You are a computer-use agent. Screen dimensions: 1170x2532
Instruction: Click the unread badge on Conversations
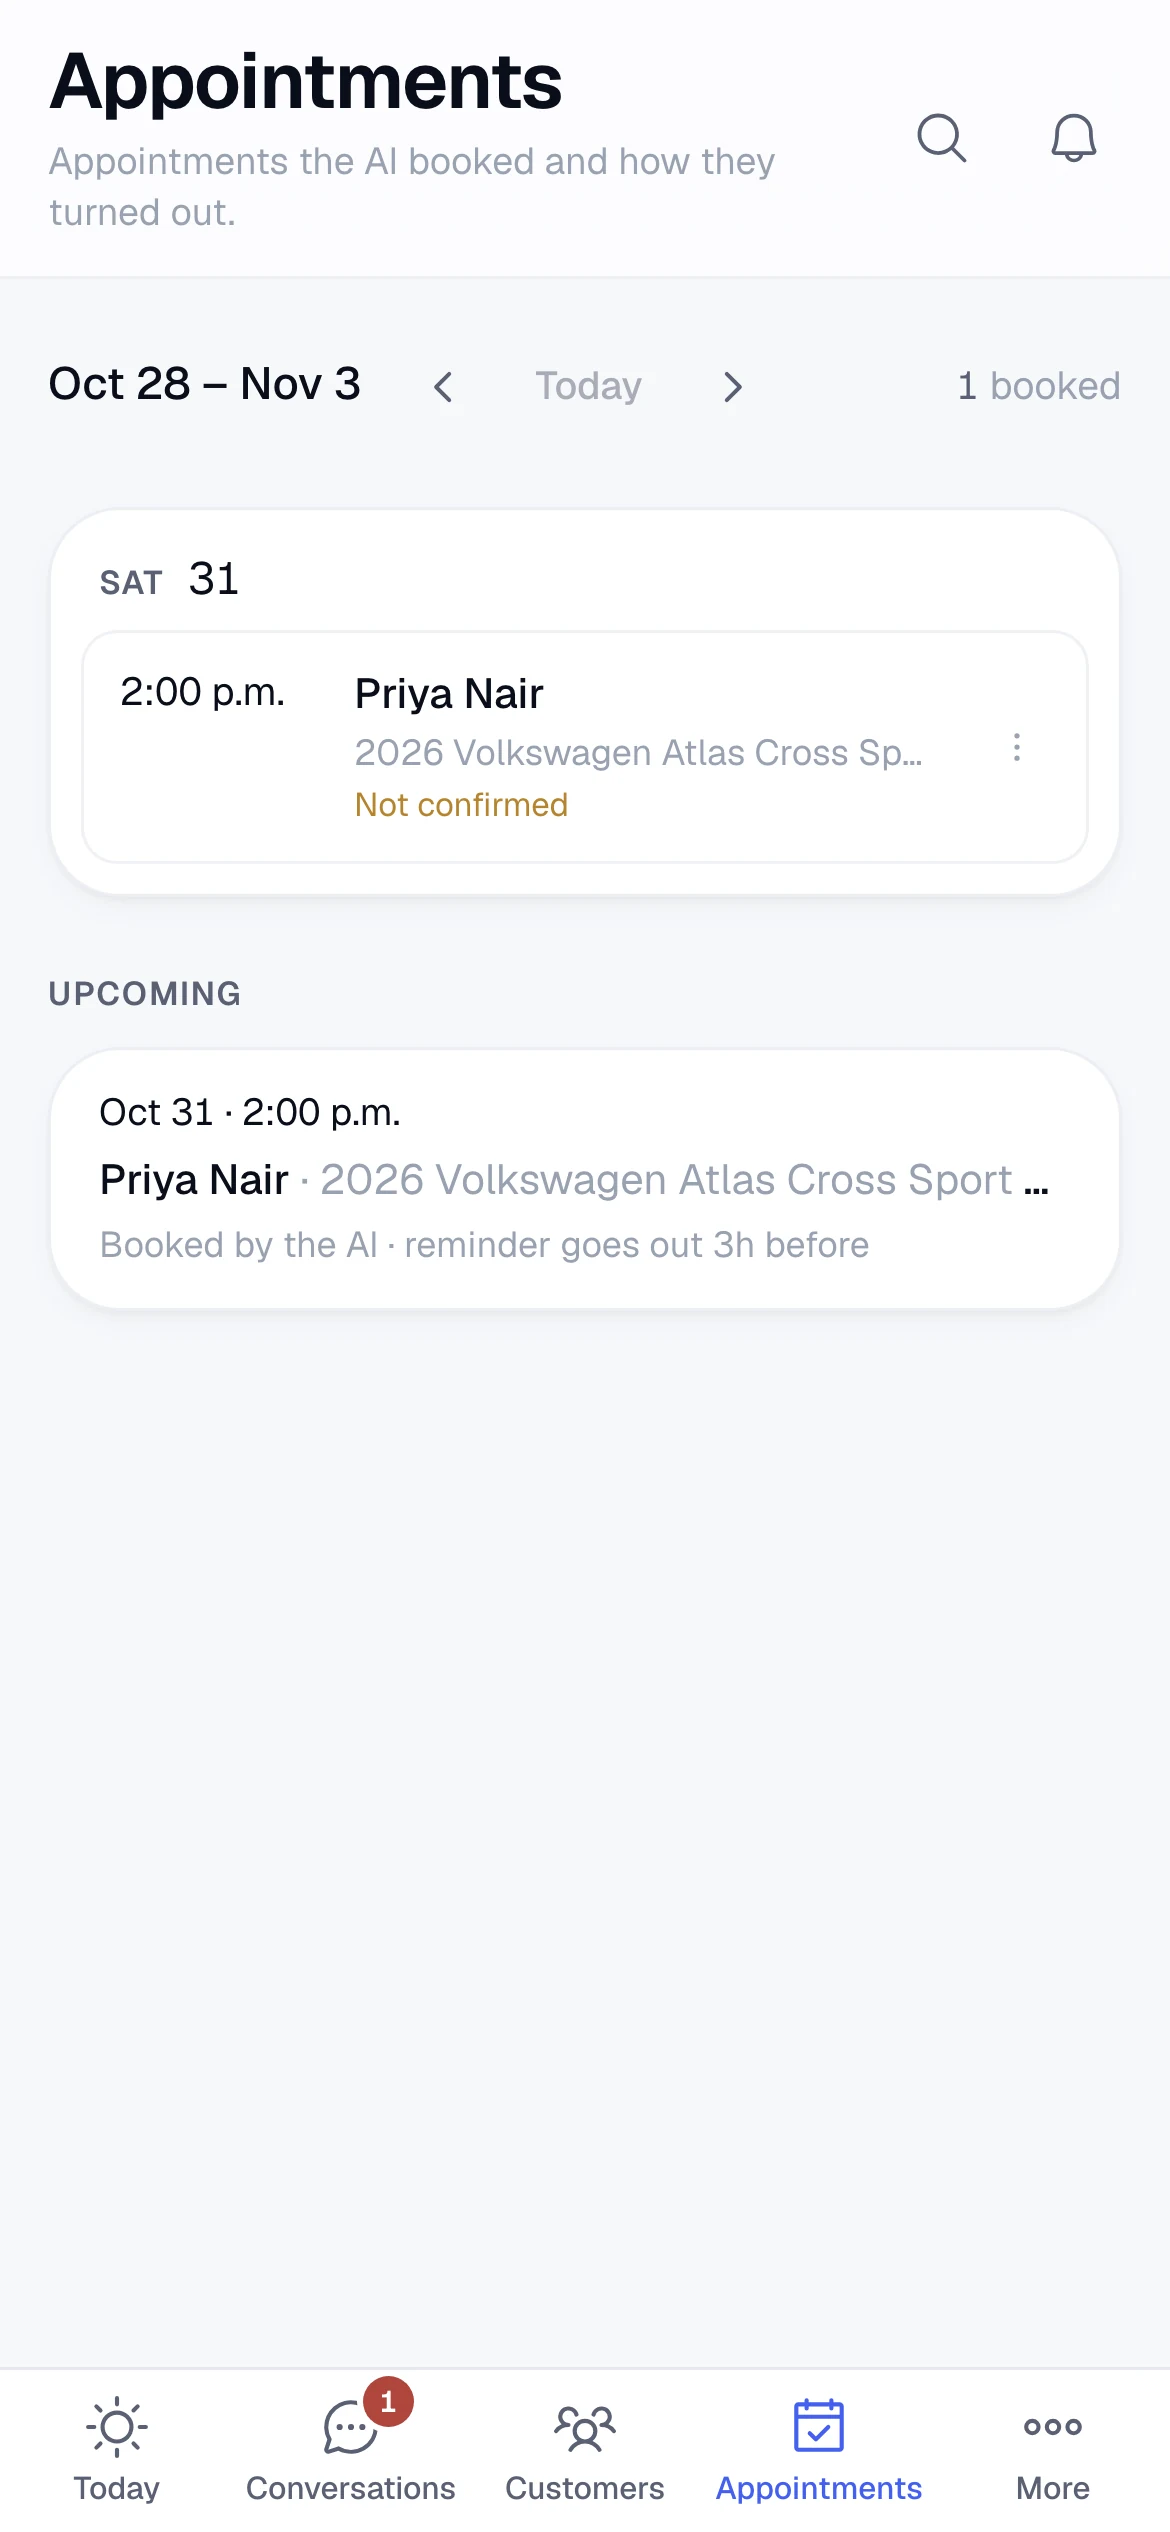point(388,2401)
